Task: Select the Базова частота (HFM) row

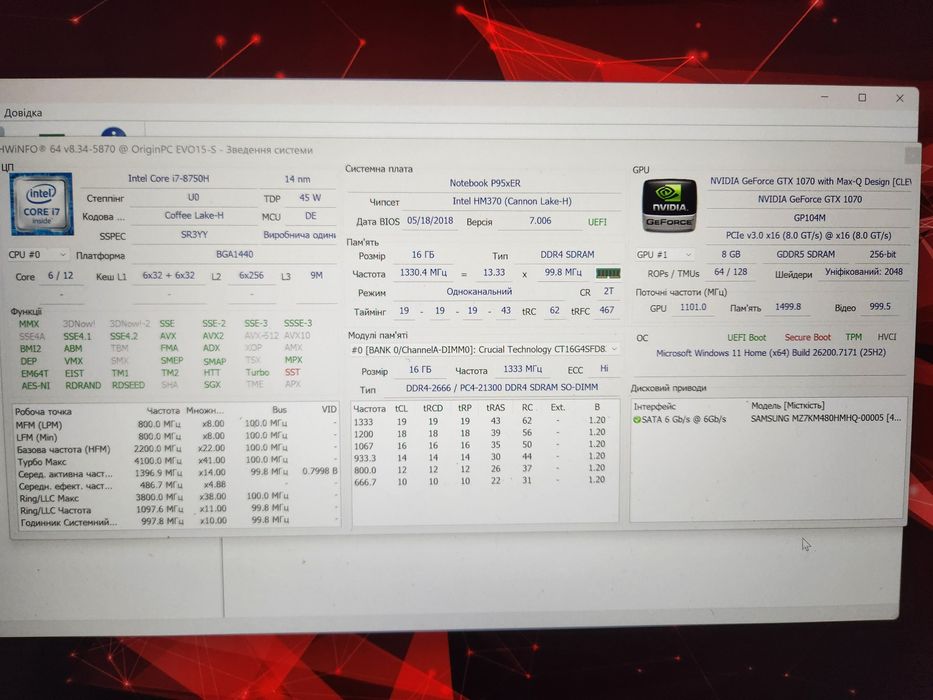Action: 176,449
